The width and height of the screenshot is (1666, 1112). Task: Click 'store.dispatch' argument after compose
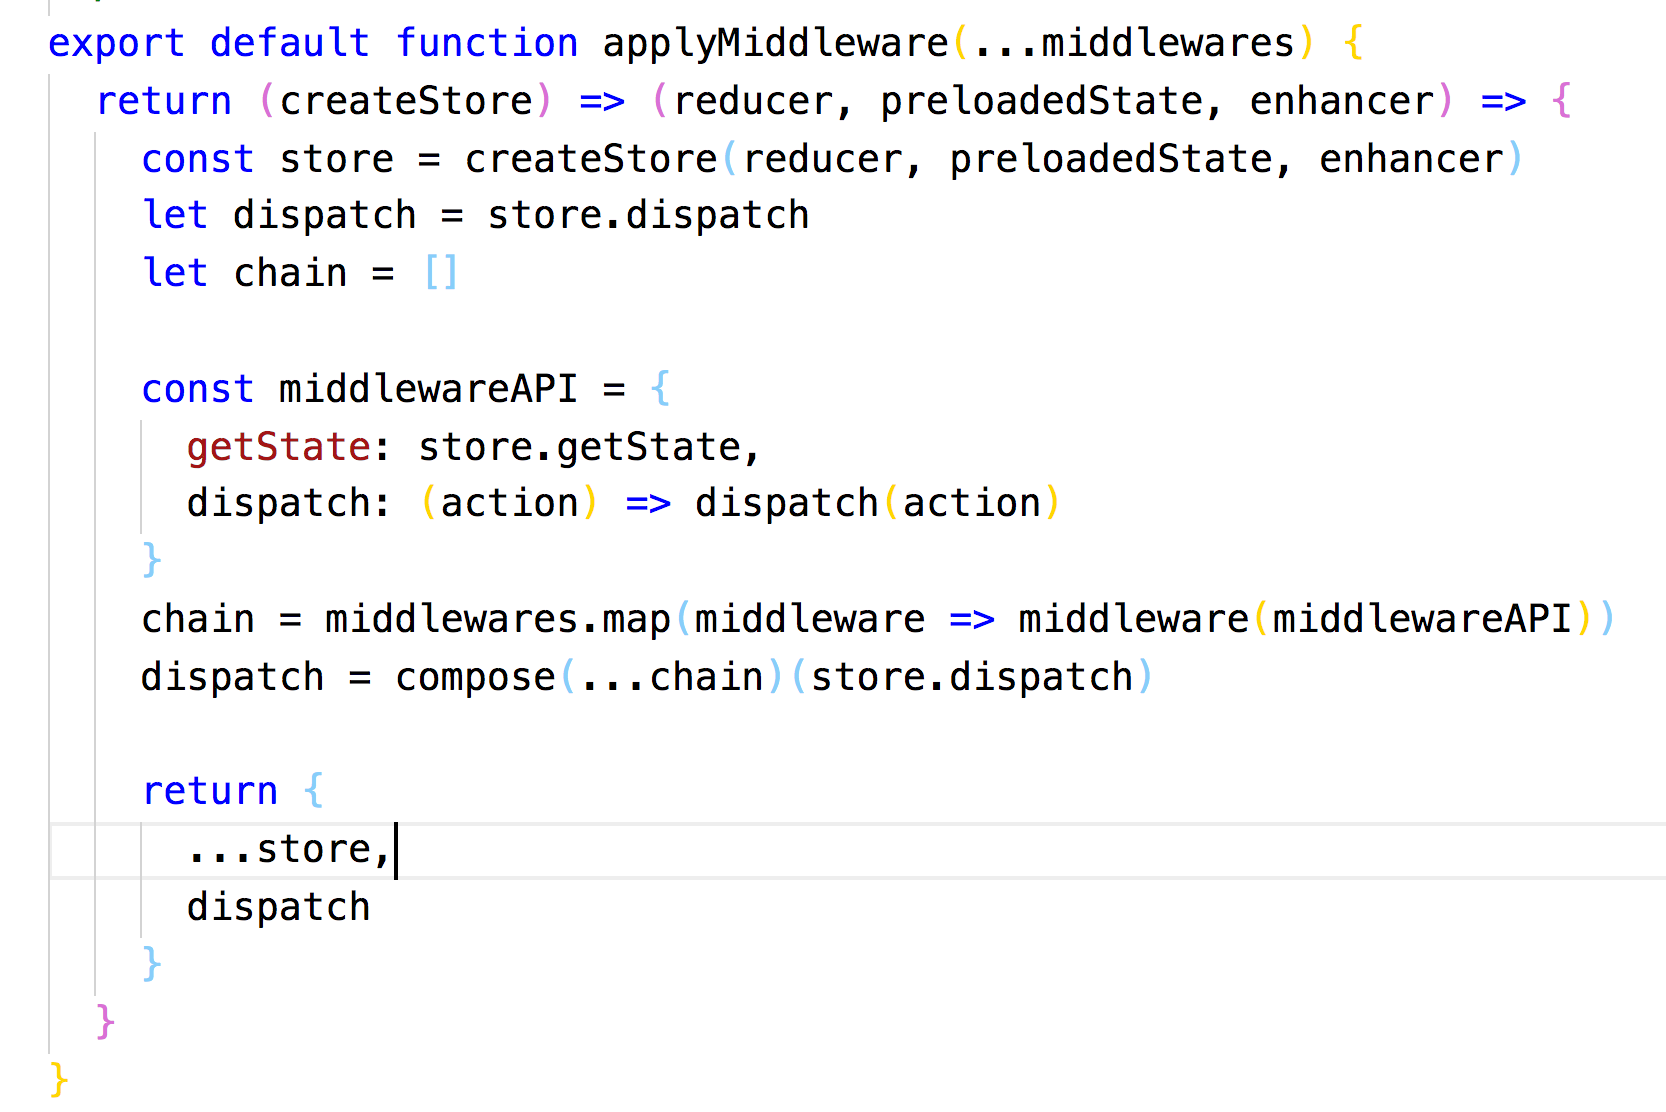[x=972, y=677]
